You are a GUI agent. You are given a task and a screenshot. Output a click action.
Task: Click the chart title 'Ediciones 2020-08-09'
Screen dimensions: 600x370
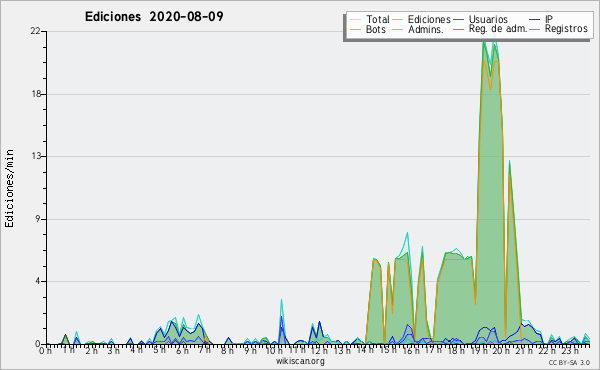pyautogui.click(x=154, y=17)
